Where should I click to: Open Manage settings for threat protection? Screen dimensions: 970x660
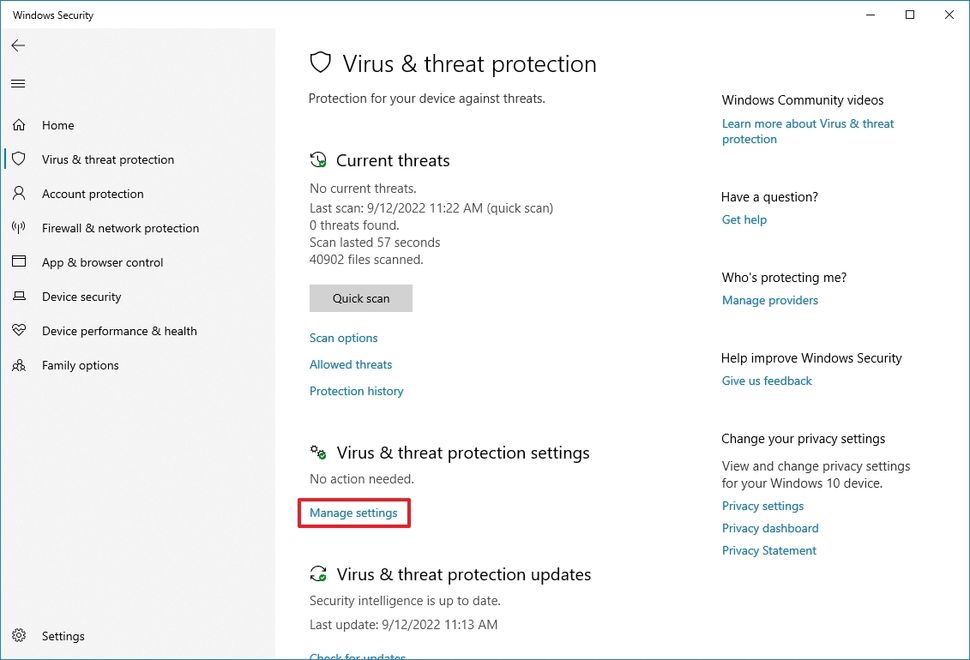tap(354, 512)
